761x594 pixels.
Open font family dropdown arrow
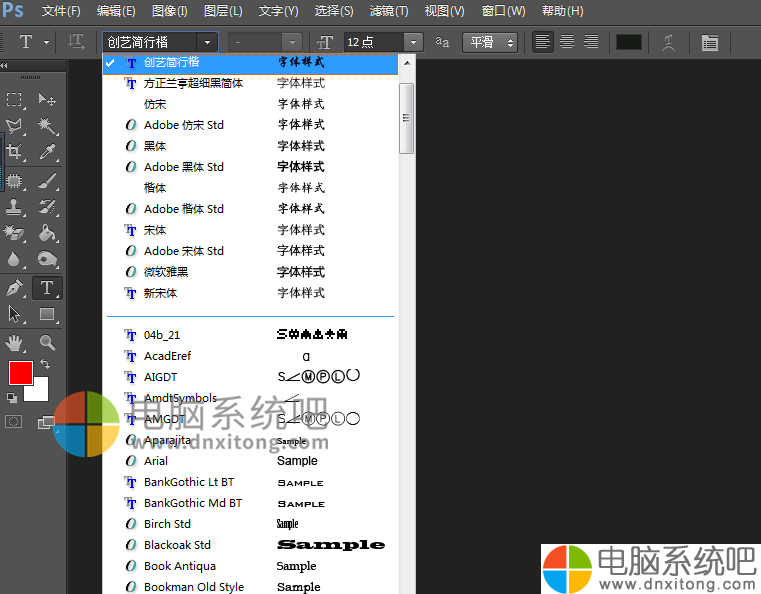point(207,42)
